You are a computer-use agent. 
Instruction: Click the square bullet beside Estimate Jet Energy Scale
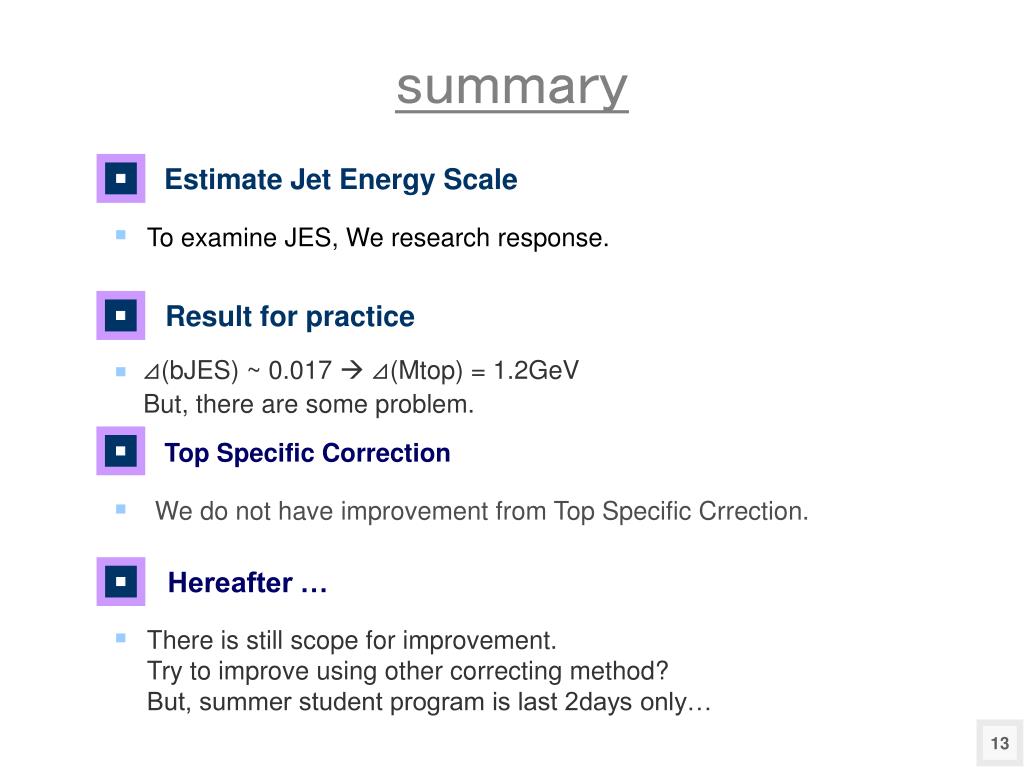tap(121, 178)
